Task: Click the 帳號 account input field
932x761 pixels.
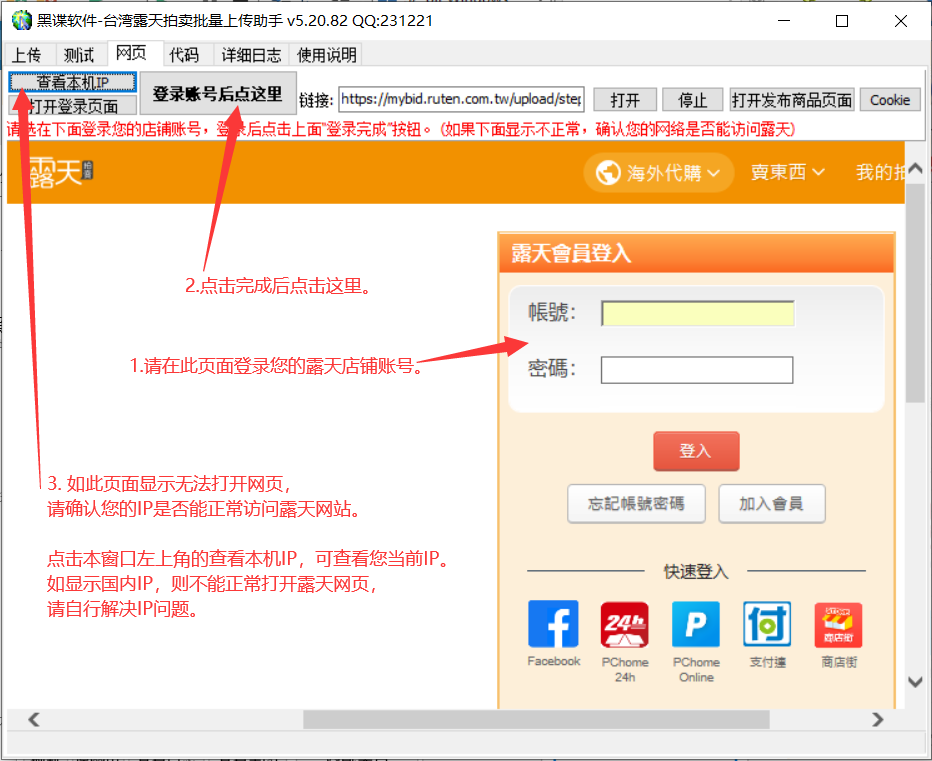Action: click(x=697, y=313)
